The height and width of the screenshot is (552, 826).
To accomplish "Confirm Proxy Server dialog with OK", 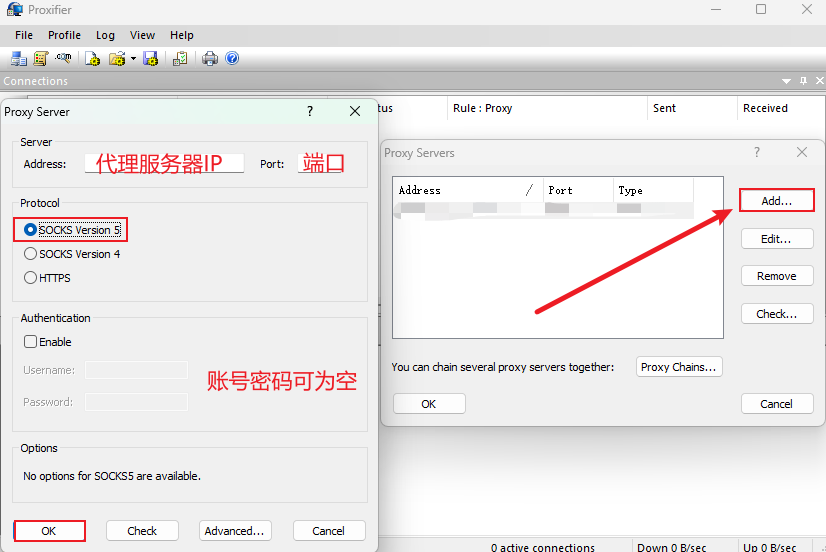I will pos(50,531).
